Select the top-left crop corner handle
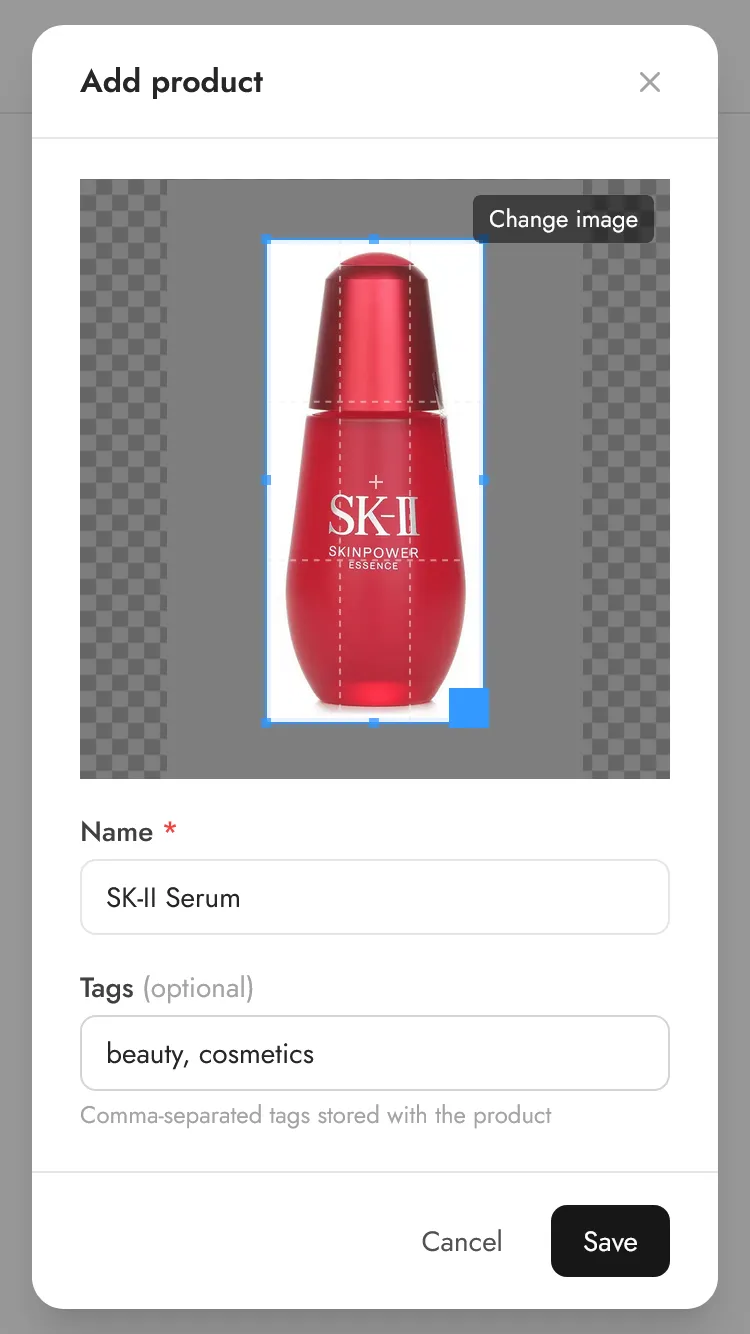 pyautogui.click(x=267, y=240)
